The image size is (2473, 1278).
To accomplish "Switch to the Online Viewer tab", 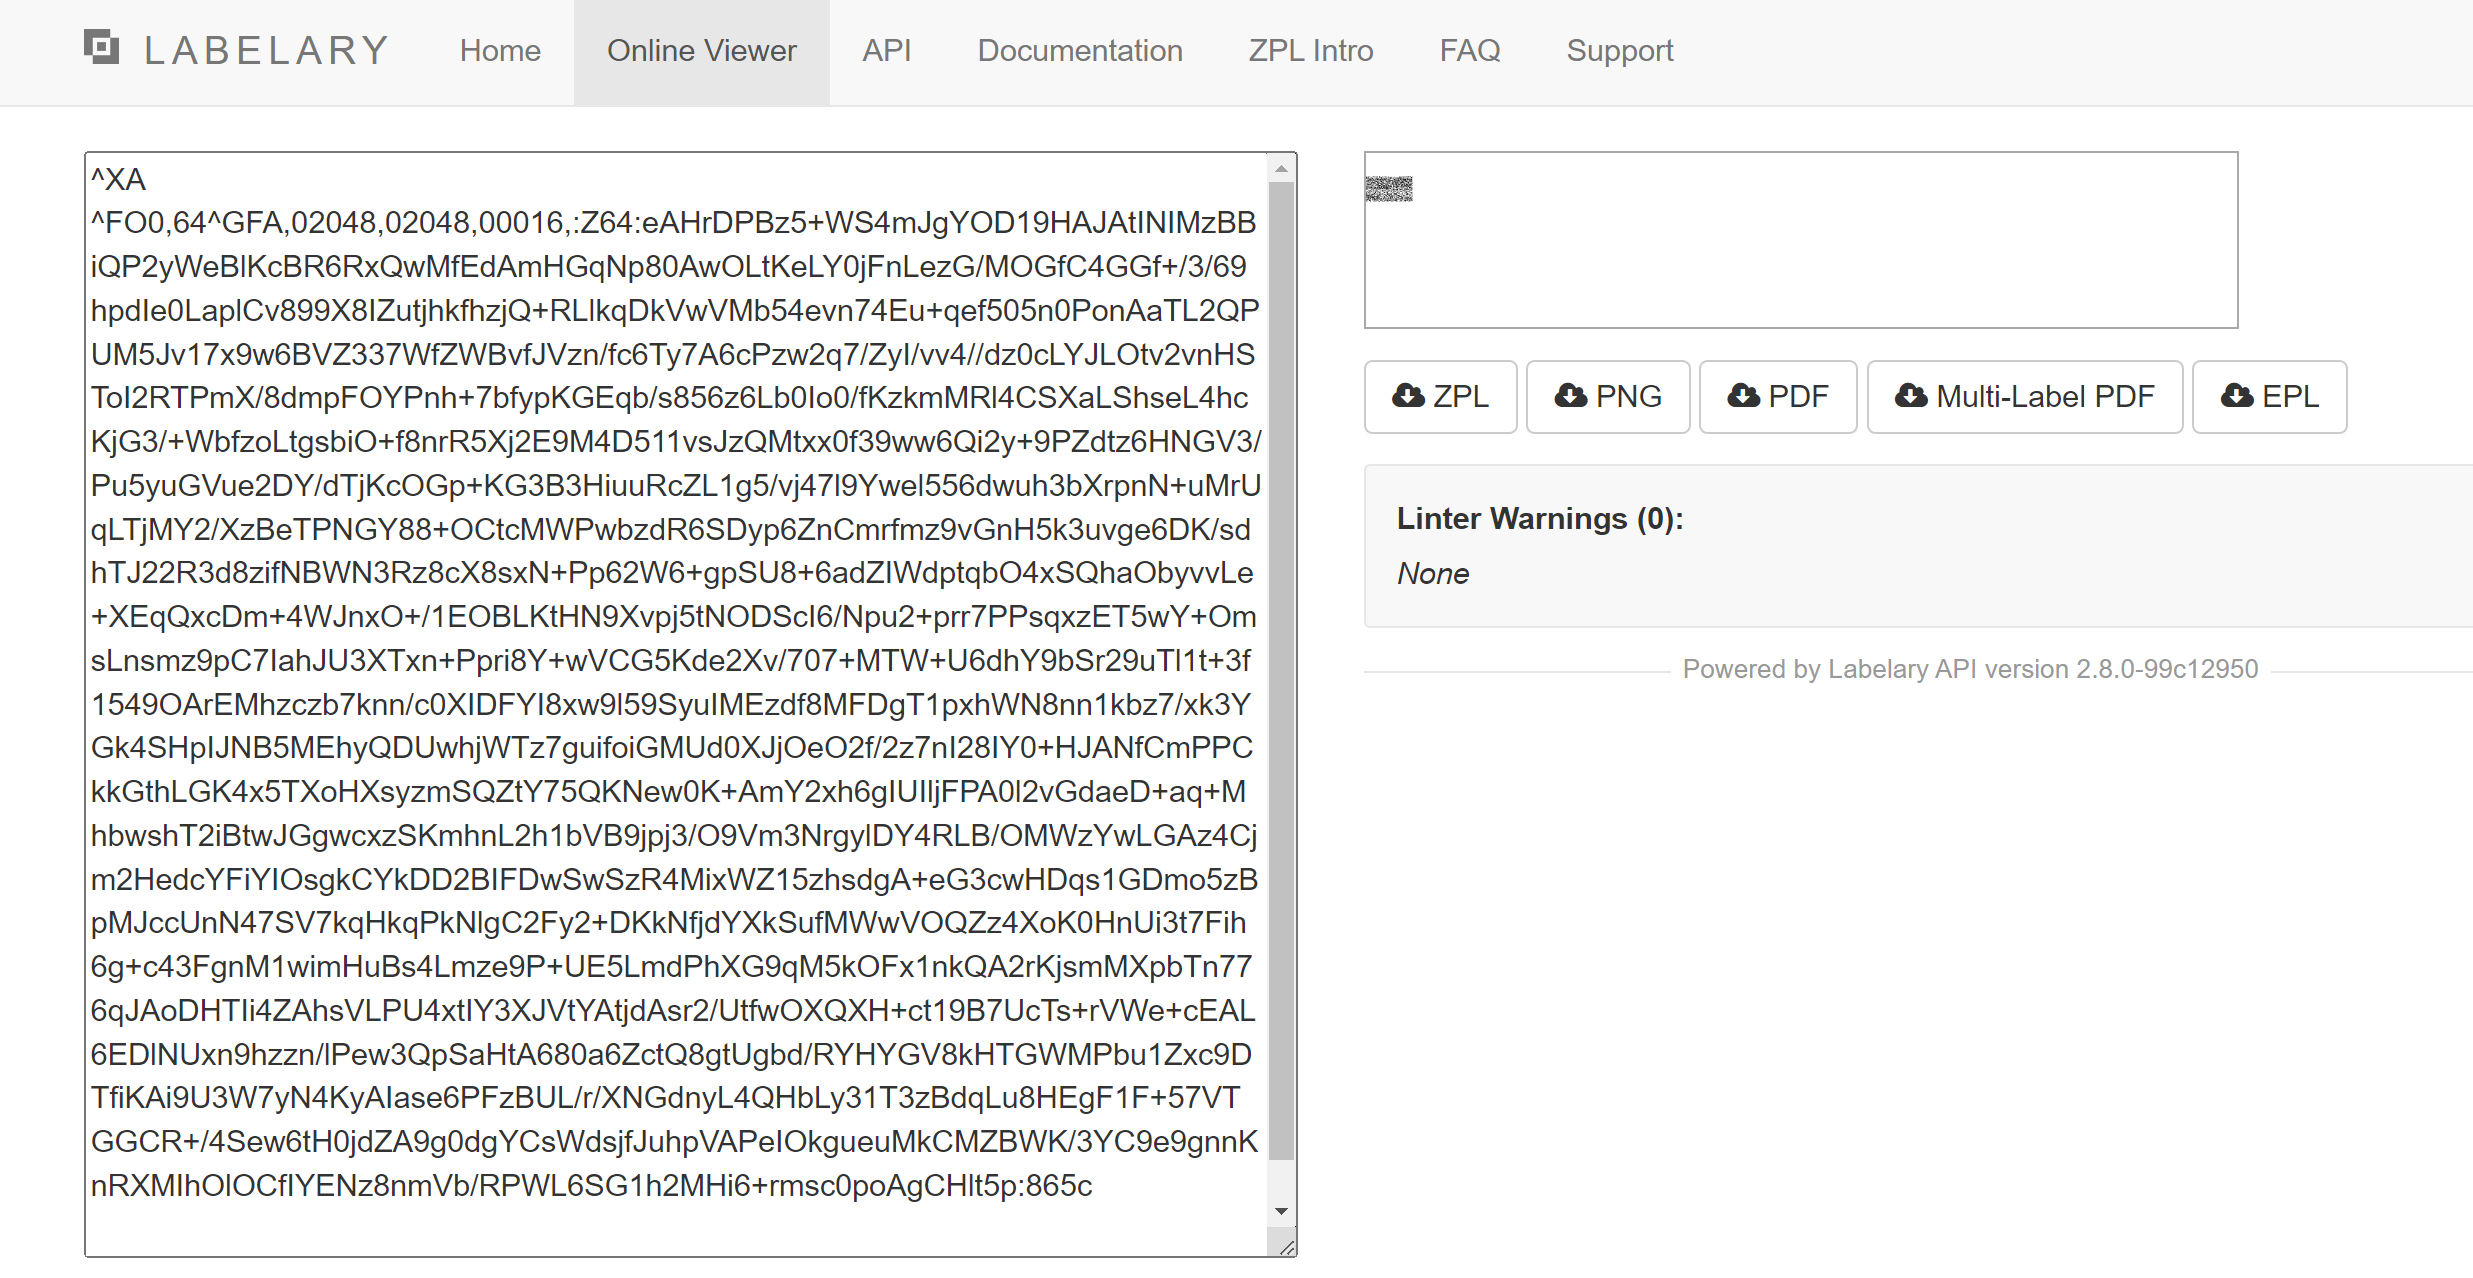I will coord(701,51).
